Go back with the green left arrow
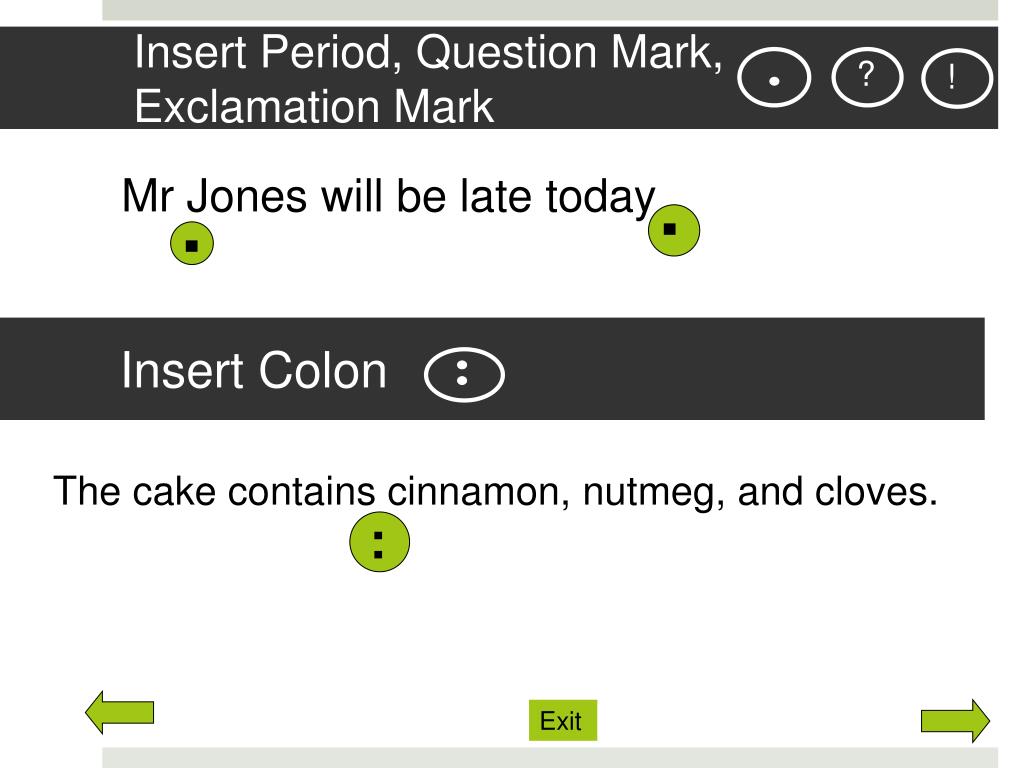This screenshot has width=1024, height=768. tap(120, 712)
